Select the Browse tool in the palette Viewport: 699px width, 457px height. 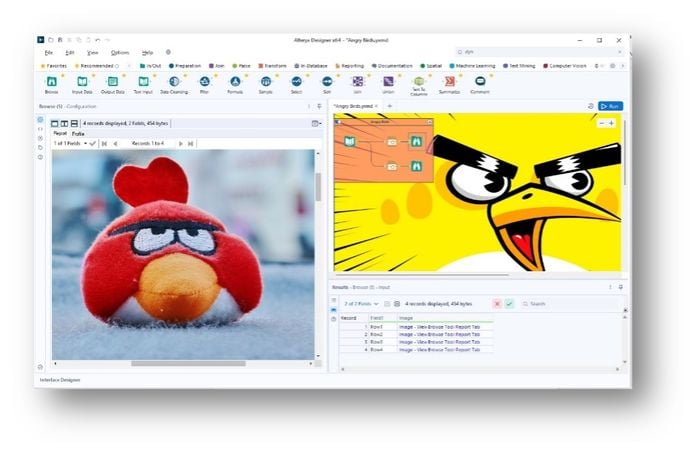52,82
